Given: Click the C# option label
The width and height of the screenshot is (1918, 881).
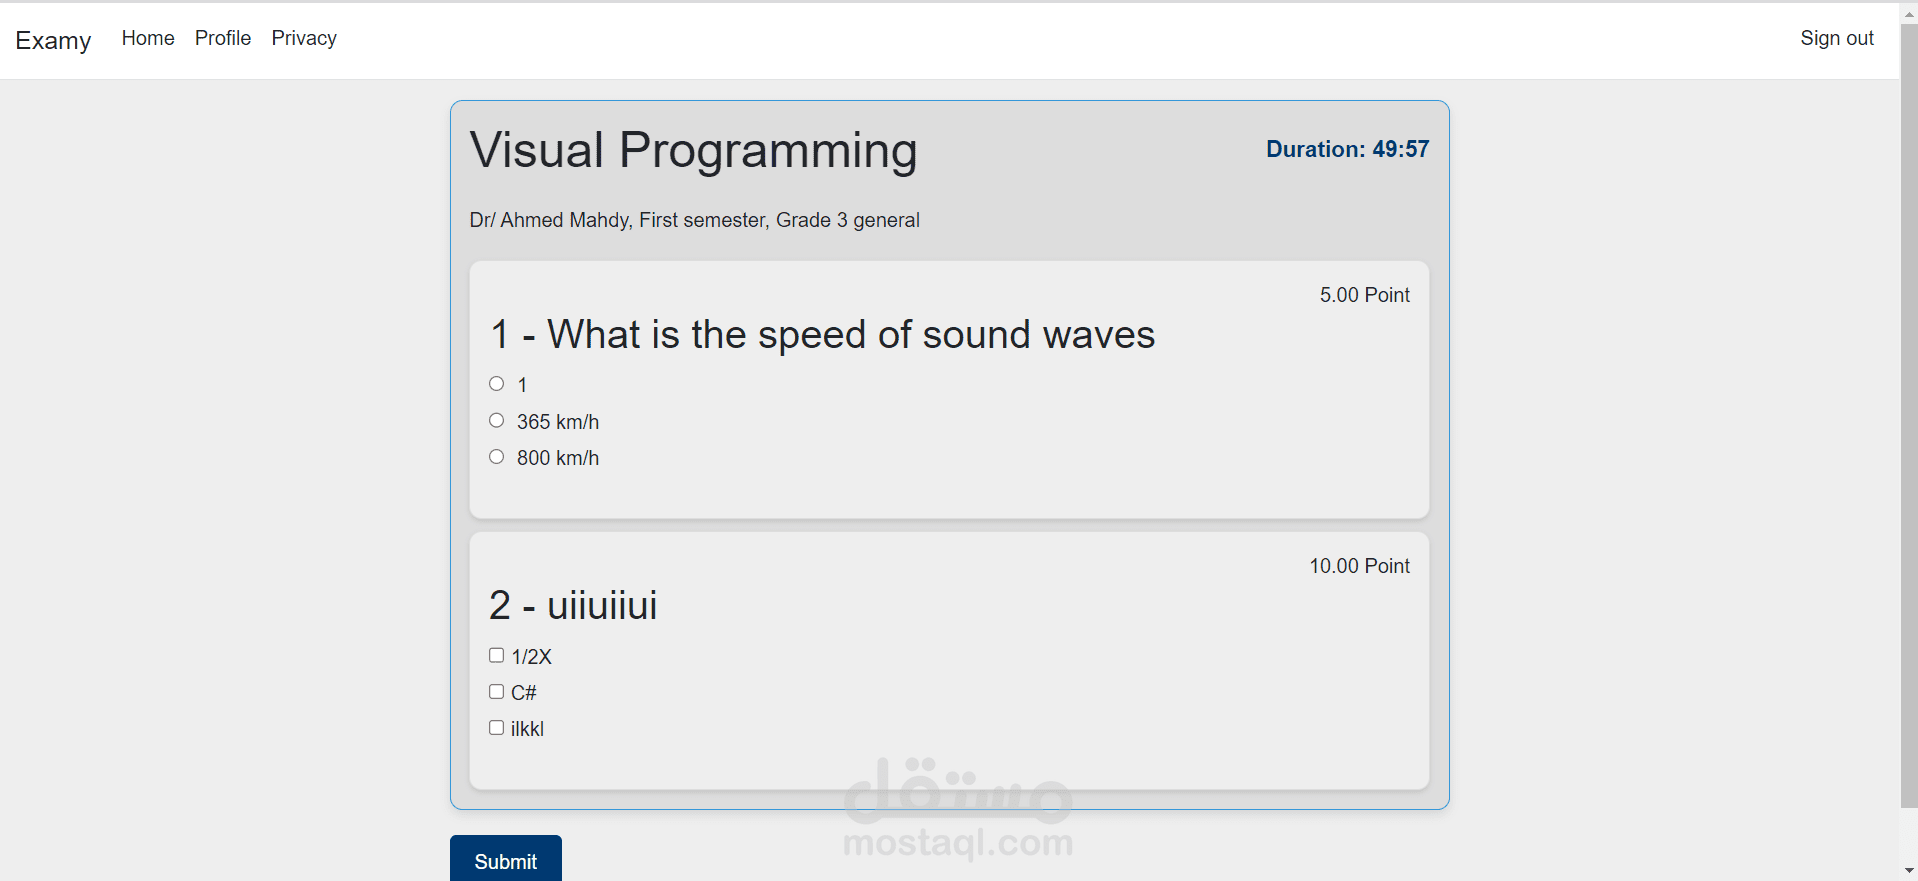Looking at the screenshot, I should pyautogui.click(x=524, y=693).
